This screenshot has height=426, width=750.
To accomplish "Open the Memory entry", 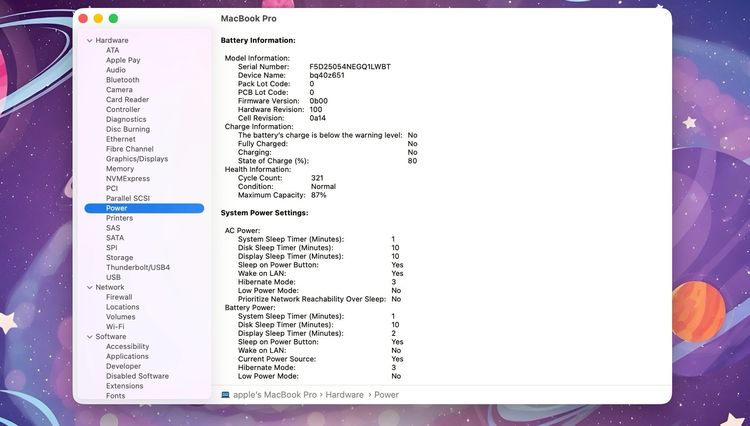I will pos(120,169).
